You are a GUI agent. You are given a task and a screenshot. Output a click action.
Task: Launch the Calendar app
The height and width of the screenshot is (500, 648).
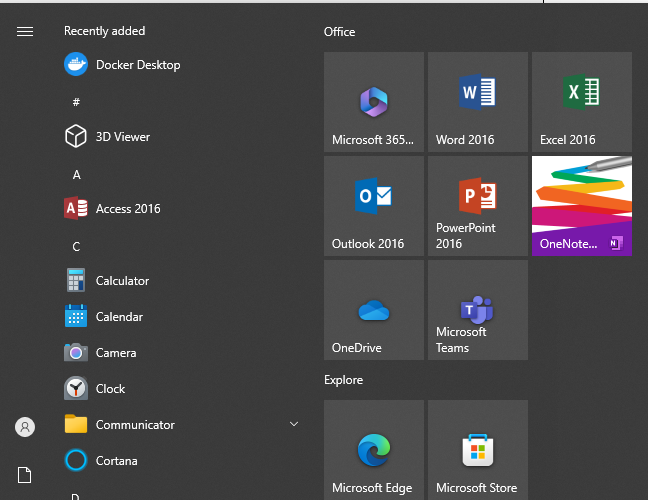coord(119,317)
